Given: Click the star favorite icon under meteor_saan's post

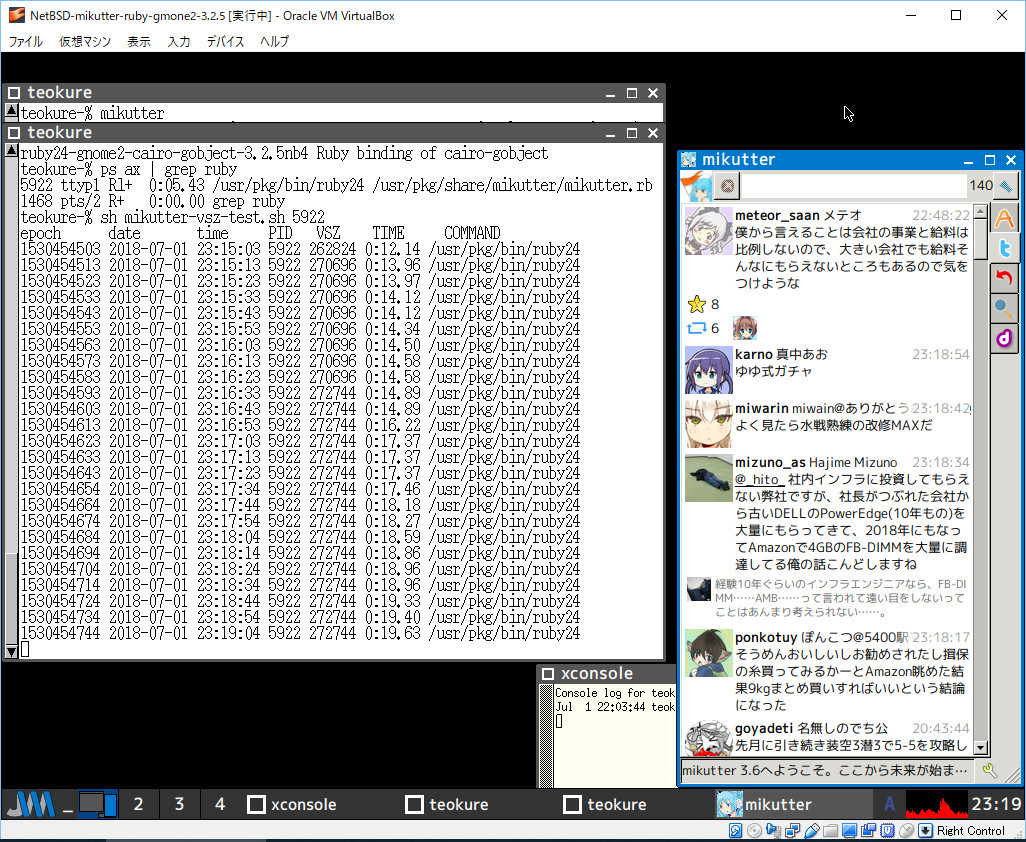Looking at the screenshot, I should click(x=697, y=304).
